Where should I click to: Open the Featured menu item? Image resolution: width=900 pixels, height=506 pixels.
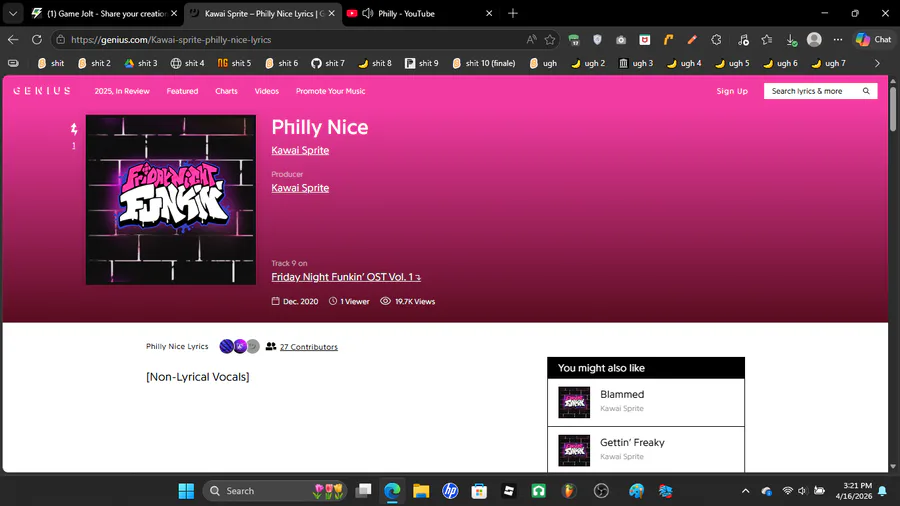coord(182,91)
